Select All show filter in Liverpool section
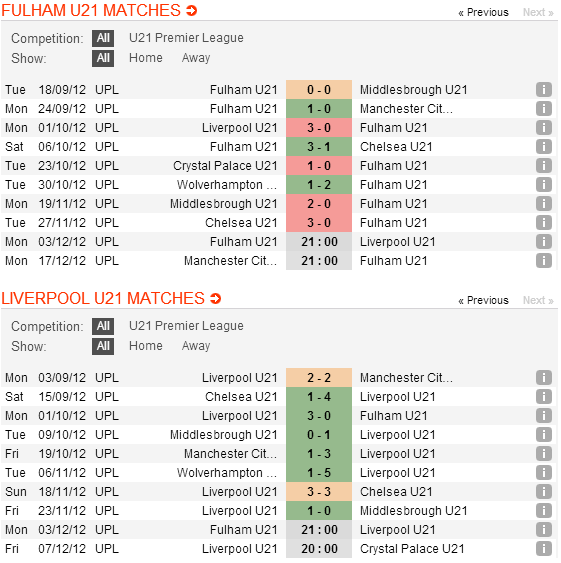 [103, 346]
